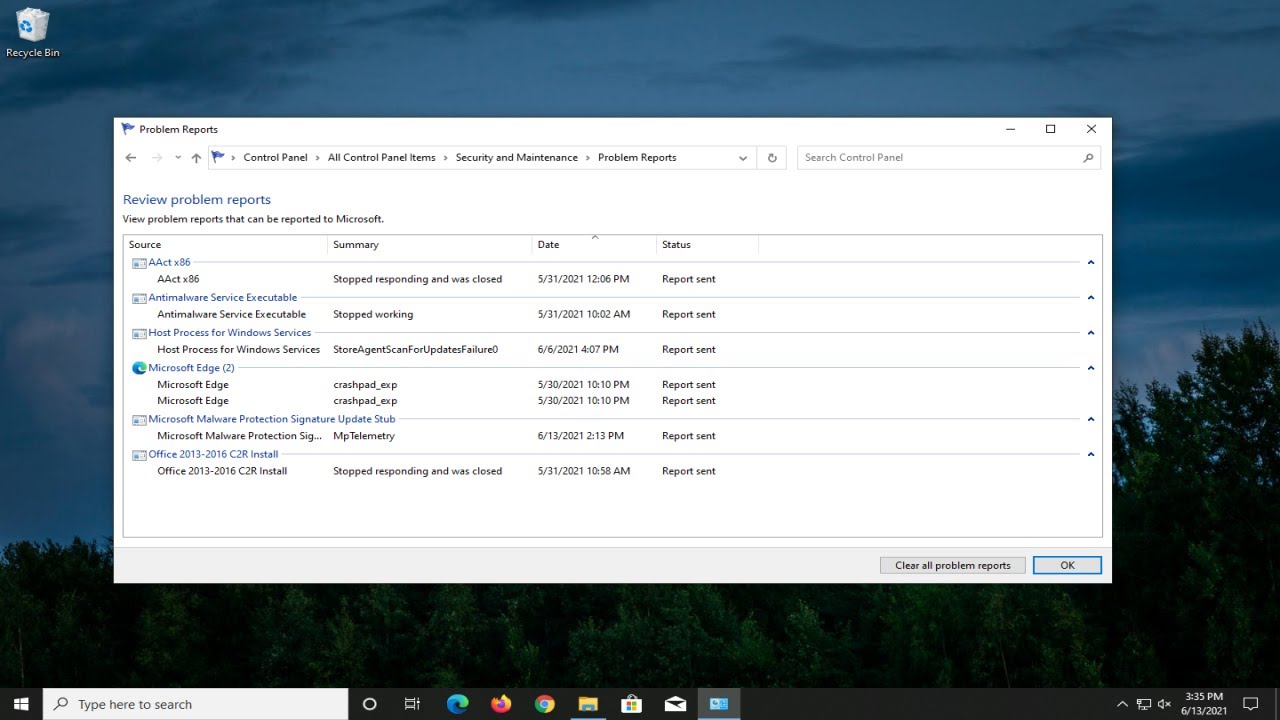Launch Microsoft Edge from taskbar
Image resolution: width=1280 pixels, height=720 pixels.
[x=457, y=704]
